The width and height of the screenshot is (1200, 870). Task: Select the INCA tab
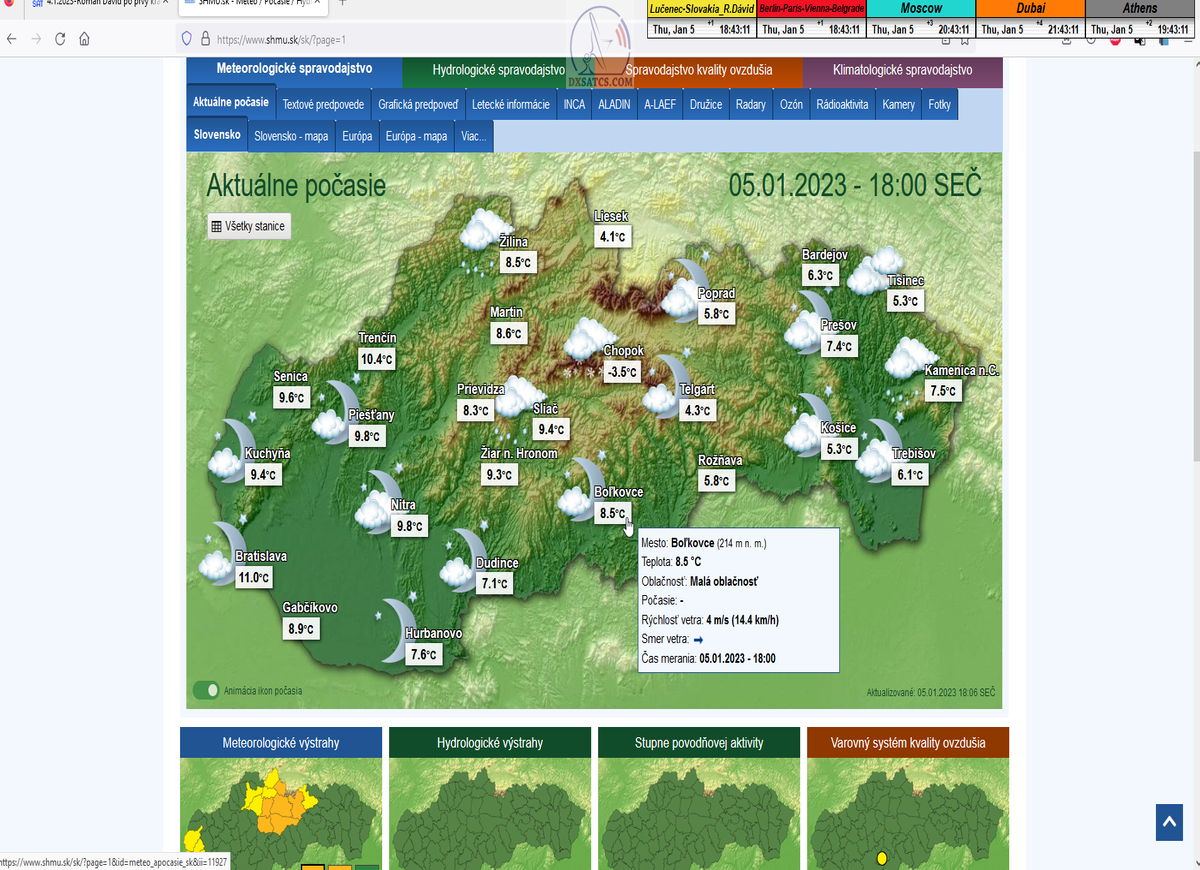click(574, 104)
